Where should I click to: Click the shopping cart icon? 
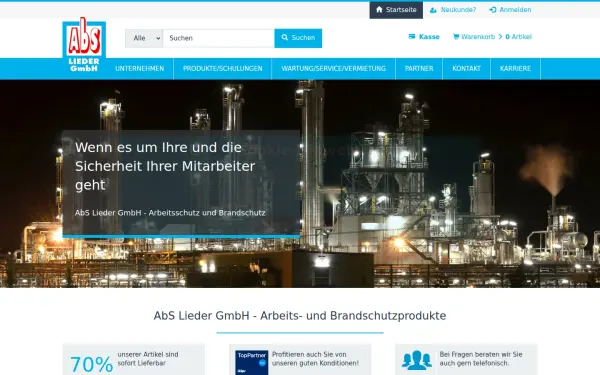coord(456,37)
